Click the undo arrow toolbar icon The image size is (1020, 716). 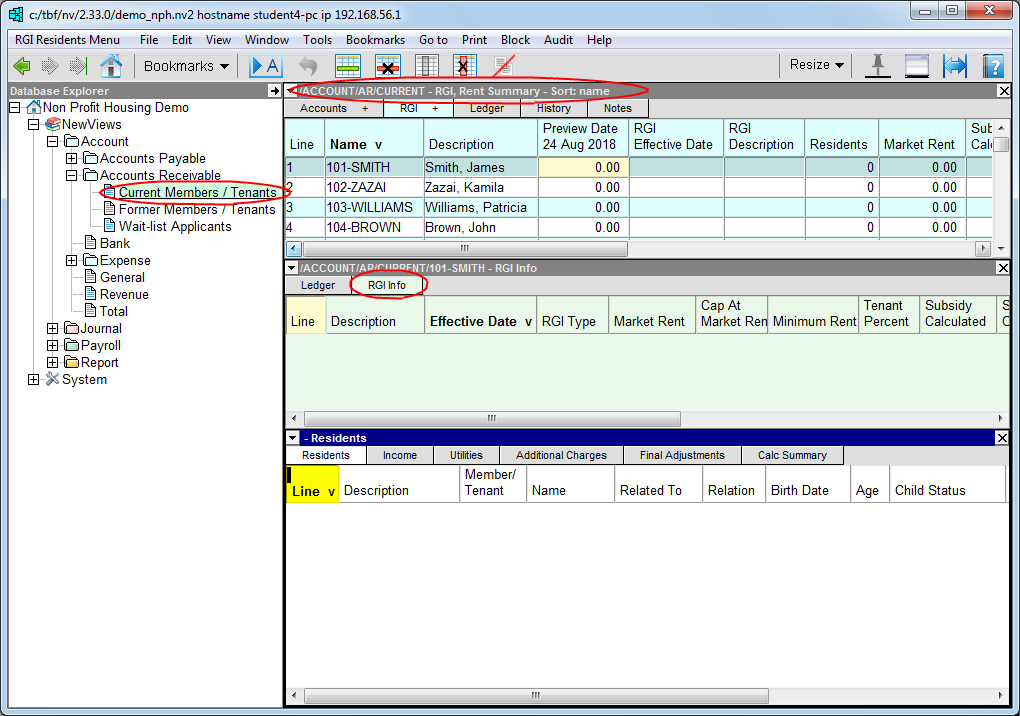coord(308,66)
